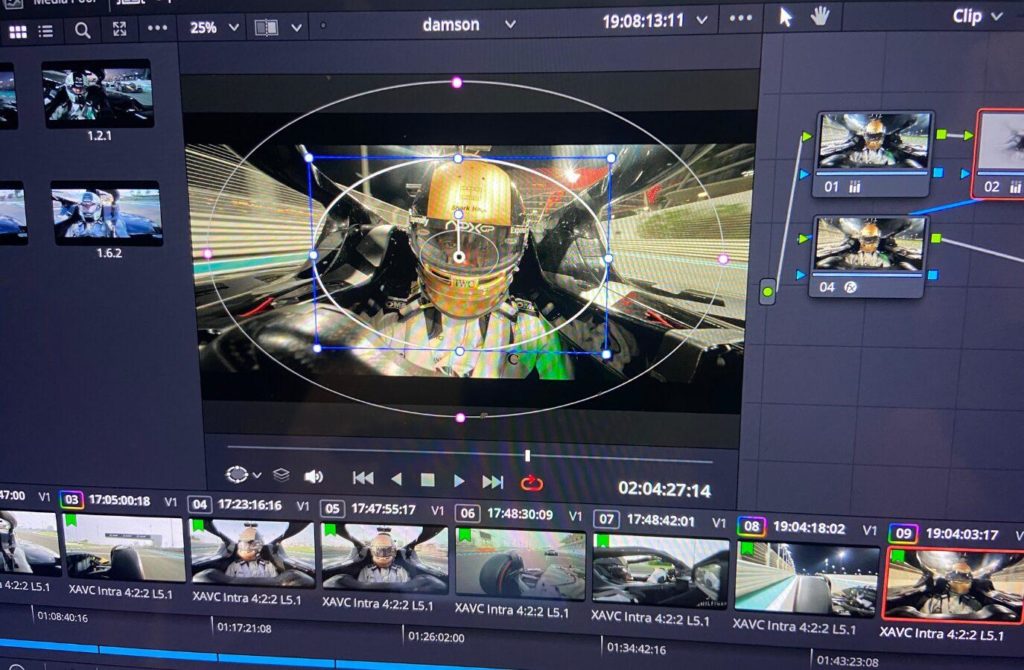The height and width of the screenshot is (670, 1024).
Task: Toggle the split screen viewer mode
Action: point(266,27)
